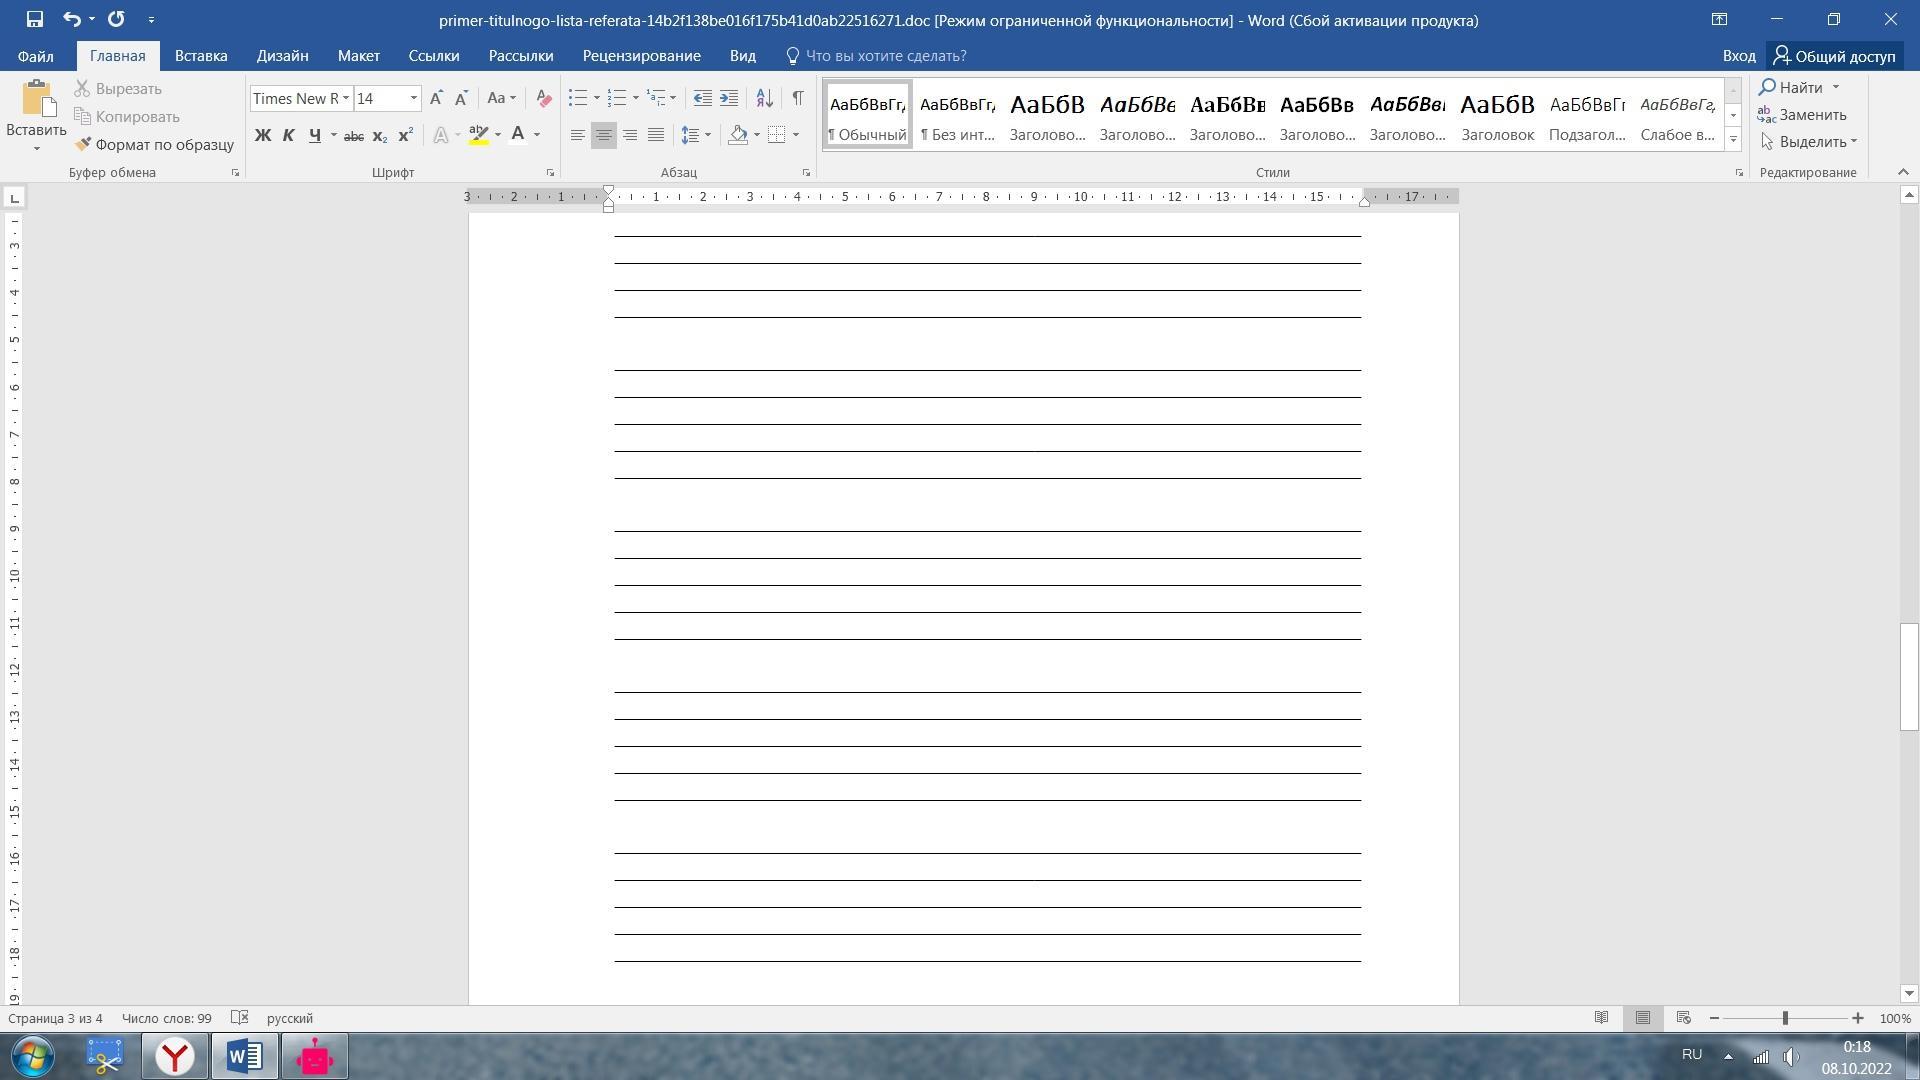1920x1080 pixels.
Task: Open the Рецензирование tab
Action: (641, 56)
